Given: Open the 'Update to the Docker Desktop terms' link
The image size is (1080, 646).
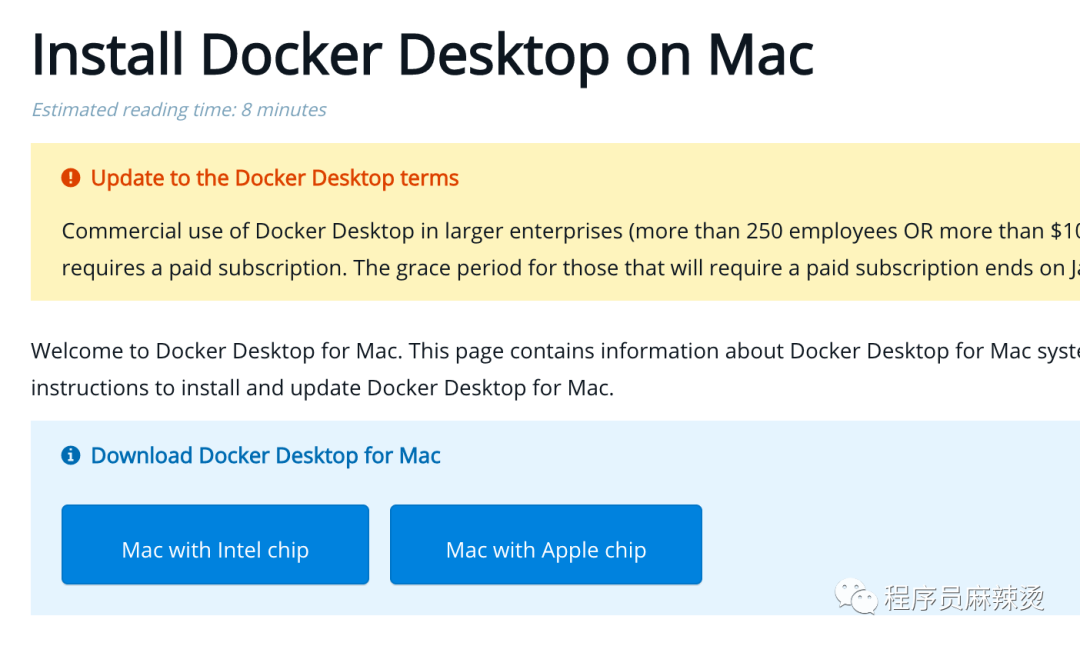Looking at the screenshot, I should 274,177.
